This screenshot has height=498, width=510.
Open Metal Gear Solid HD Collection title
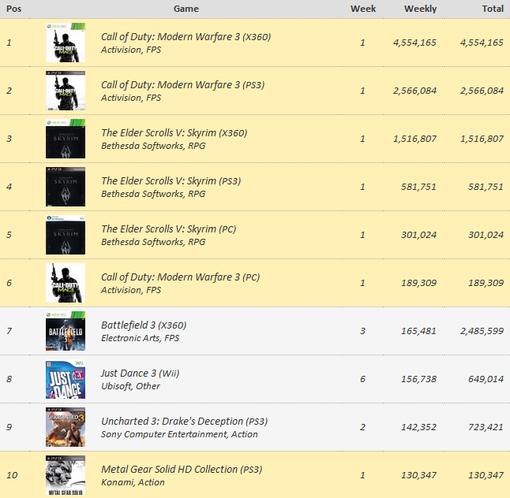182,469
